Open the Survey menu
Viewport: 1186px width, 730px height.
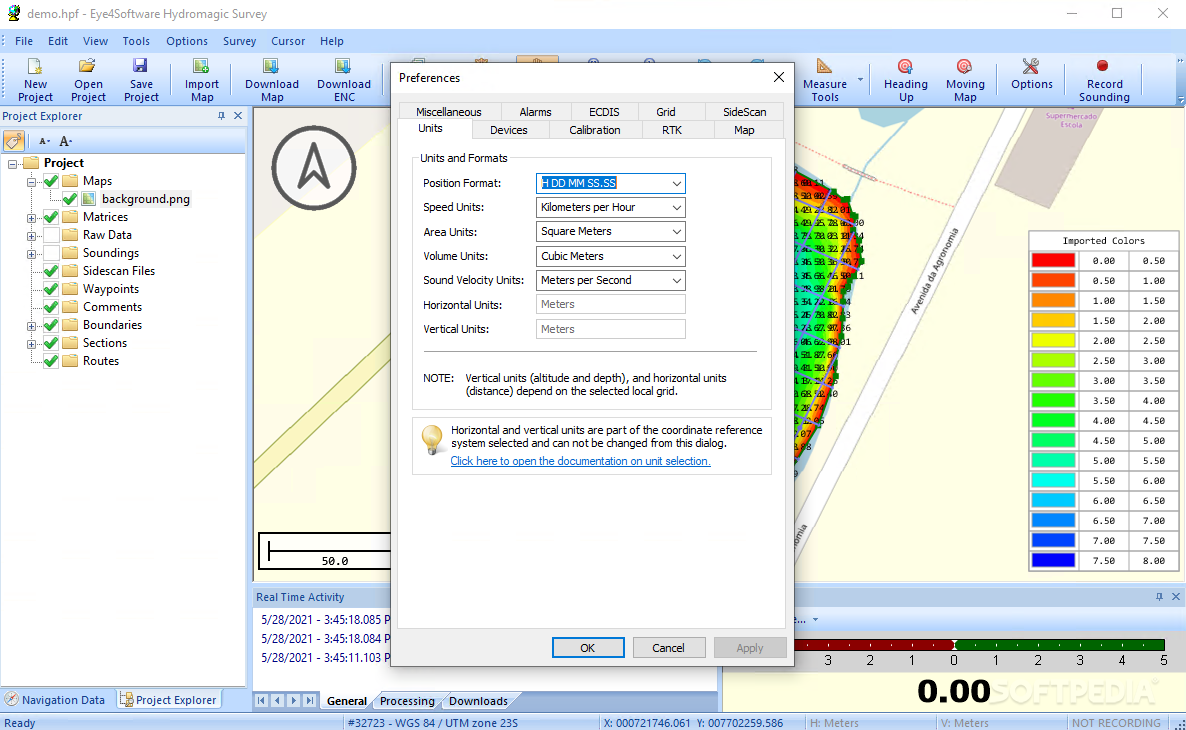[x=239, y=41]
